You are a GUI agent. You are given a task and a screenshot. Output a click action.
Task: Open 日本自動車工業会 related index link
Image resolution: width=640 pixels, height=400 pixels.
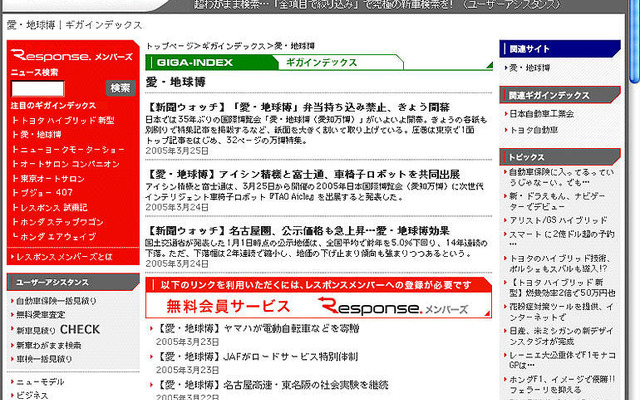coord(542,114)
